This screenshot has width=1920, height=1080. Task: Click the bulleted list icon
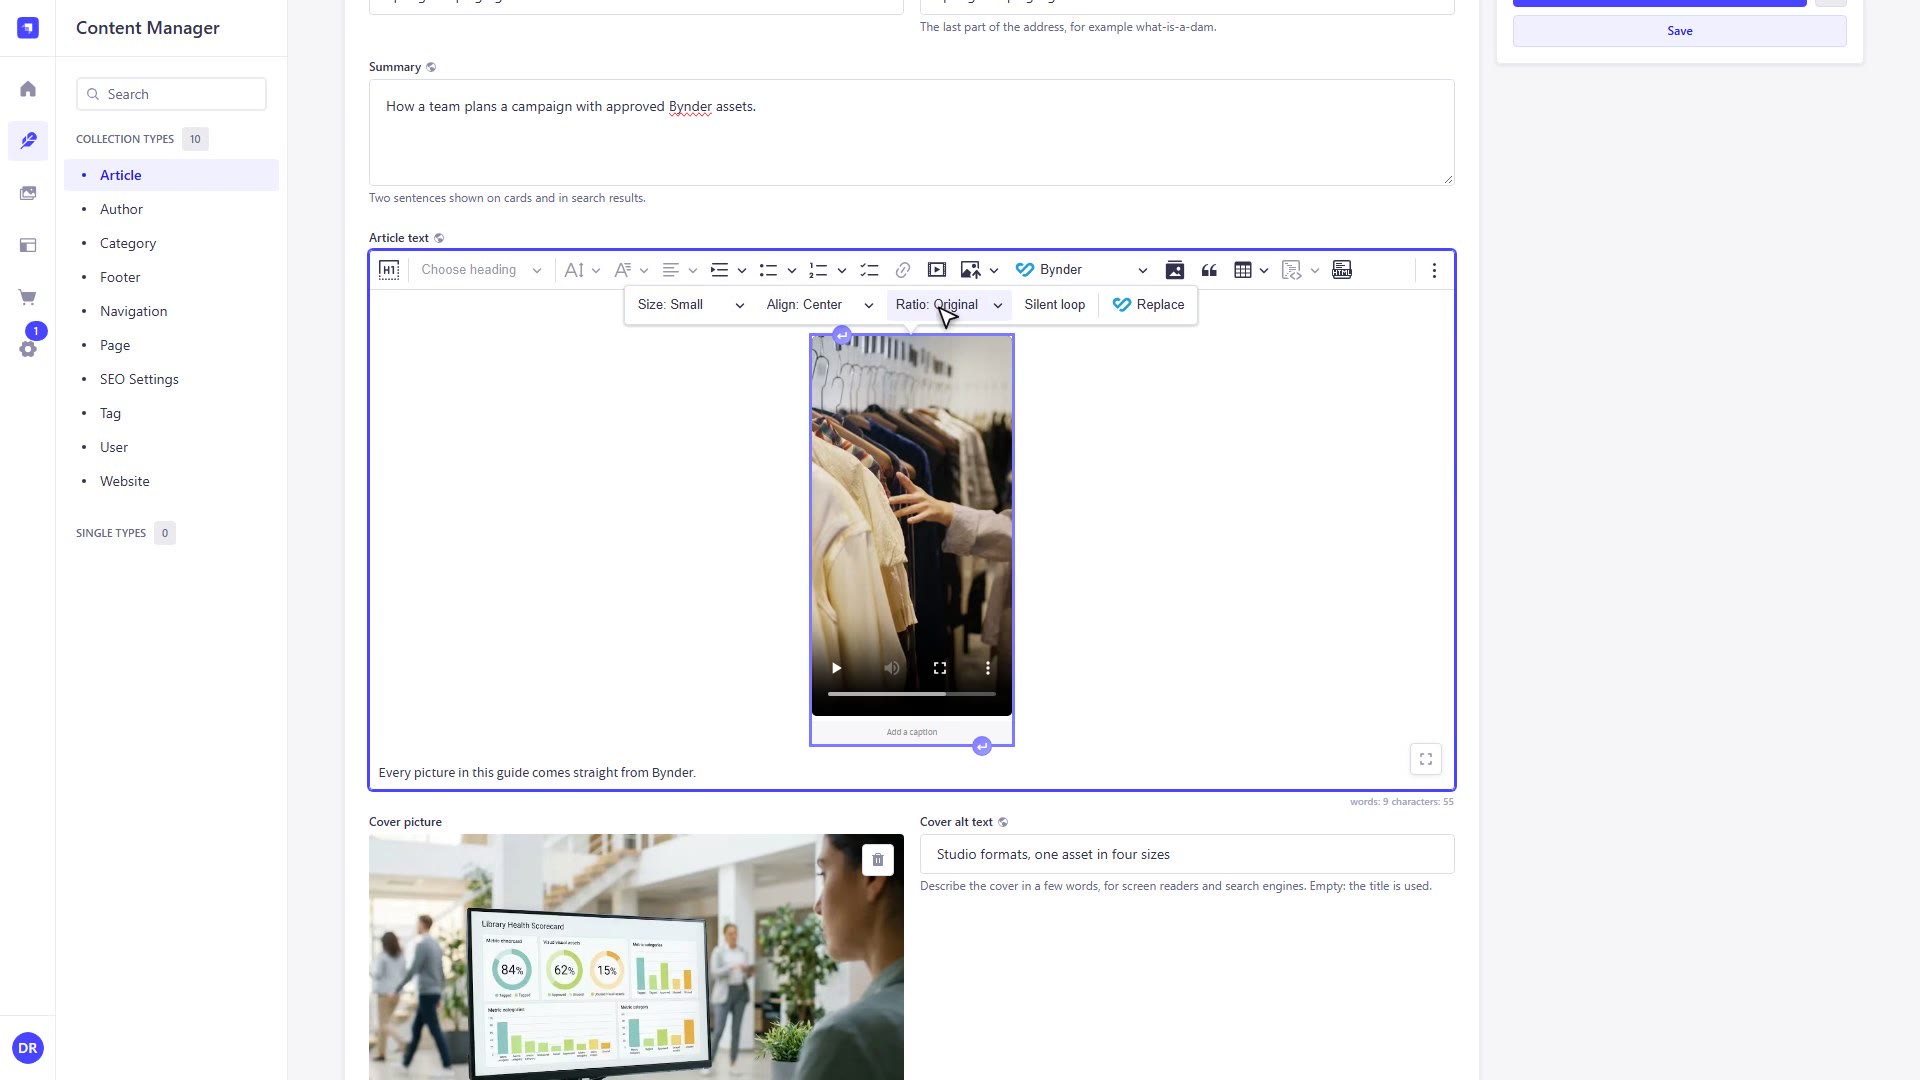pos(768,270)
